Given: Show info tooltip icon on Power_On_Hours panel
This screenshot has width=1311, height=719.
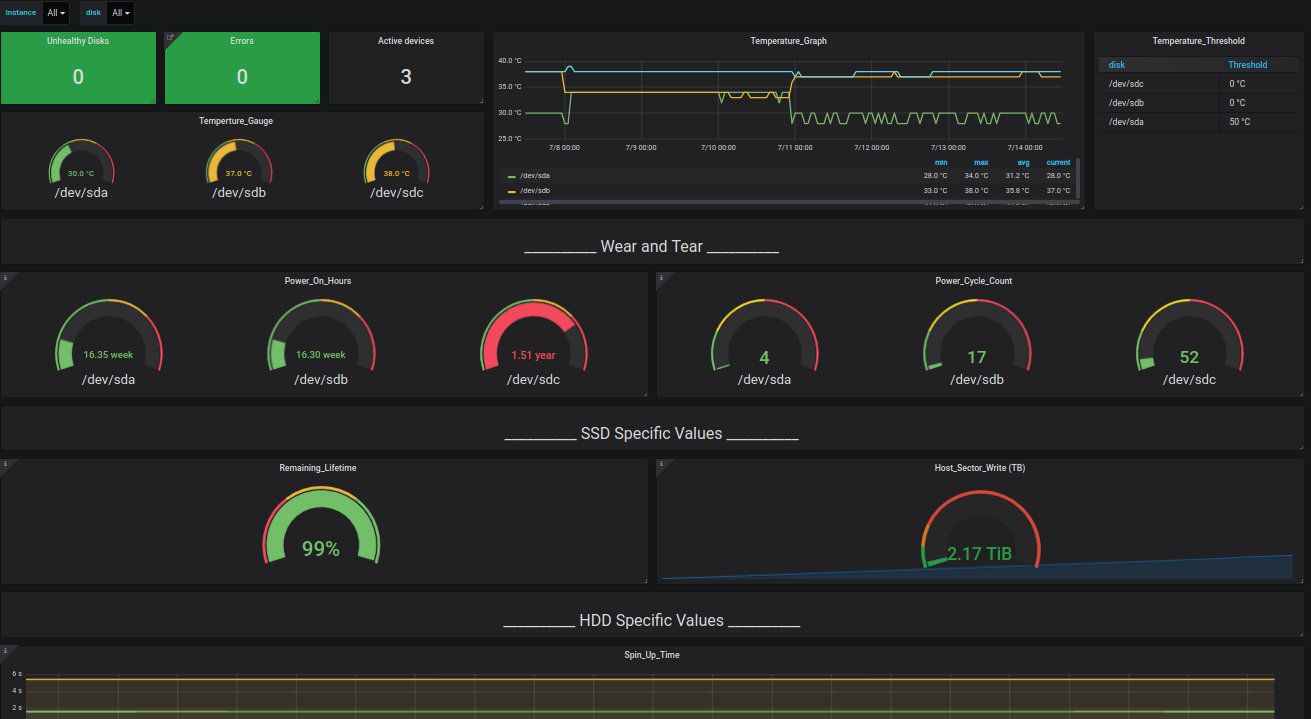Looking at the screenshot, I should 4,278.
